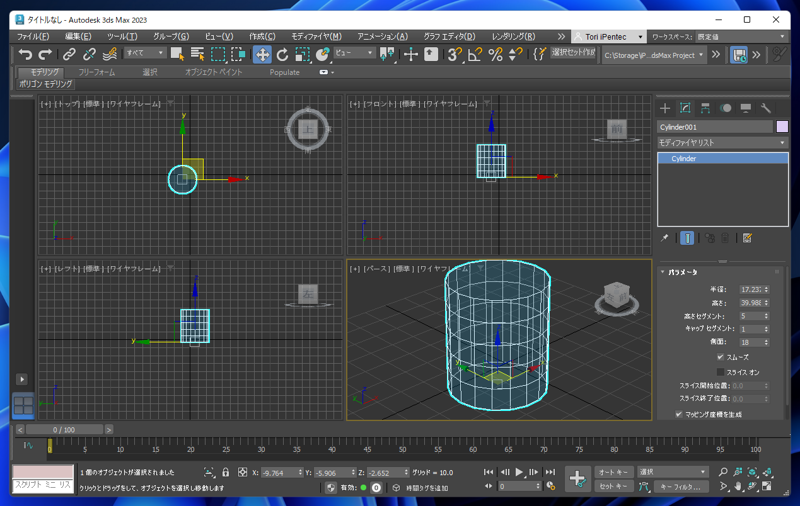This screenshot has height=506, width=800.
Task: Toggle the マッピング座標を生成 checkbox
Action: (x=679, y=414)
